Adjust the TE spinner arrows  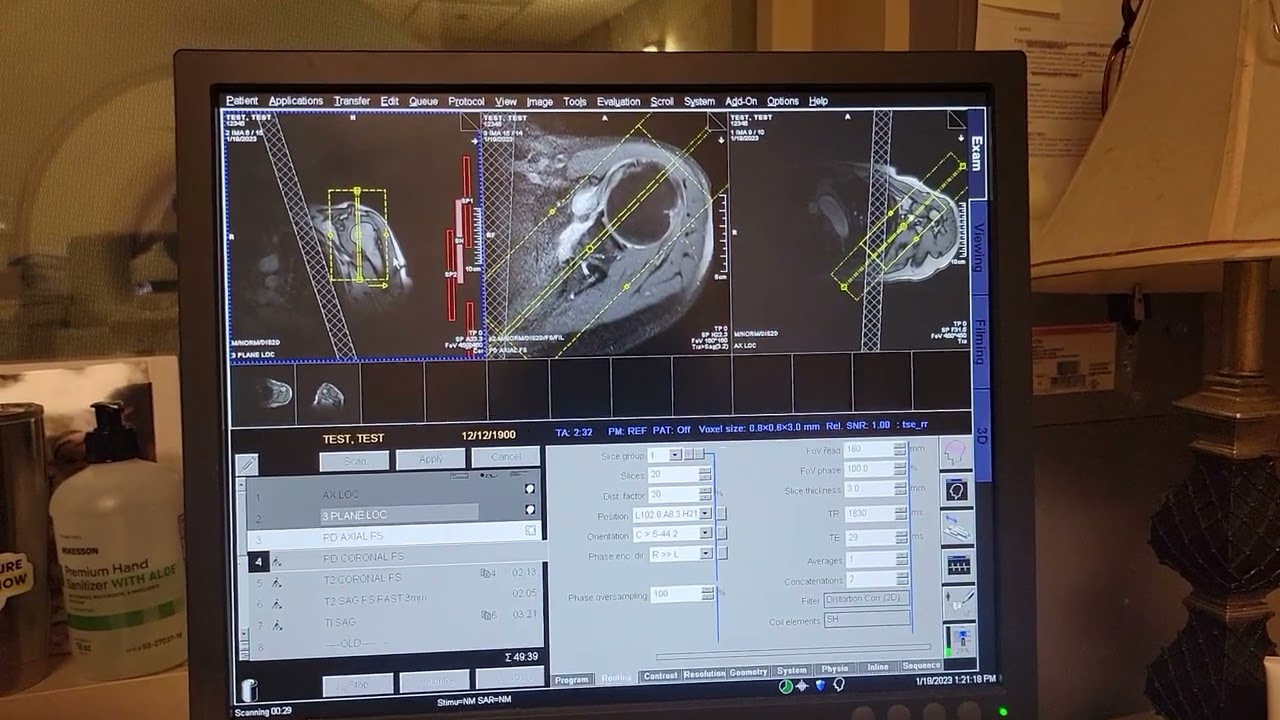click(x=902, y=537)
